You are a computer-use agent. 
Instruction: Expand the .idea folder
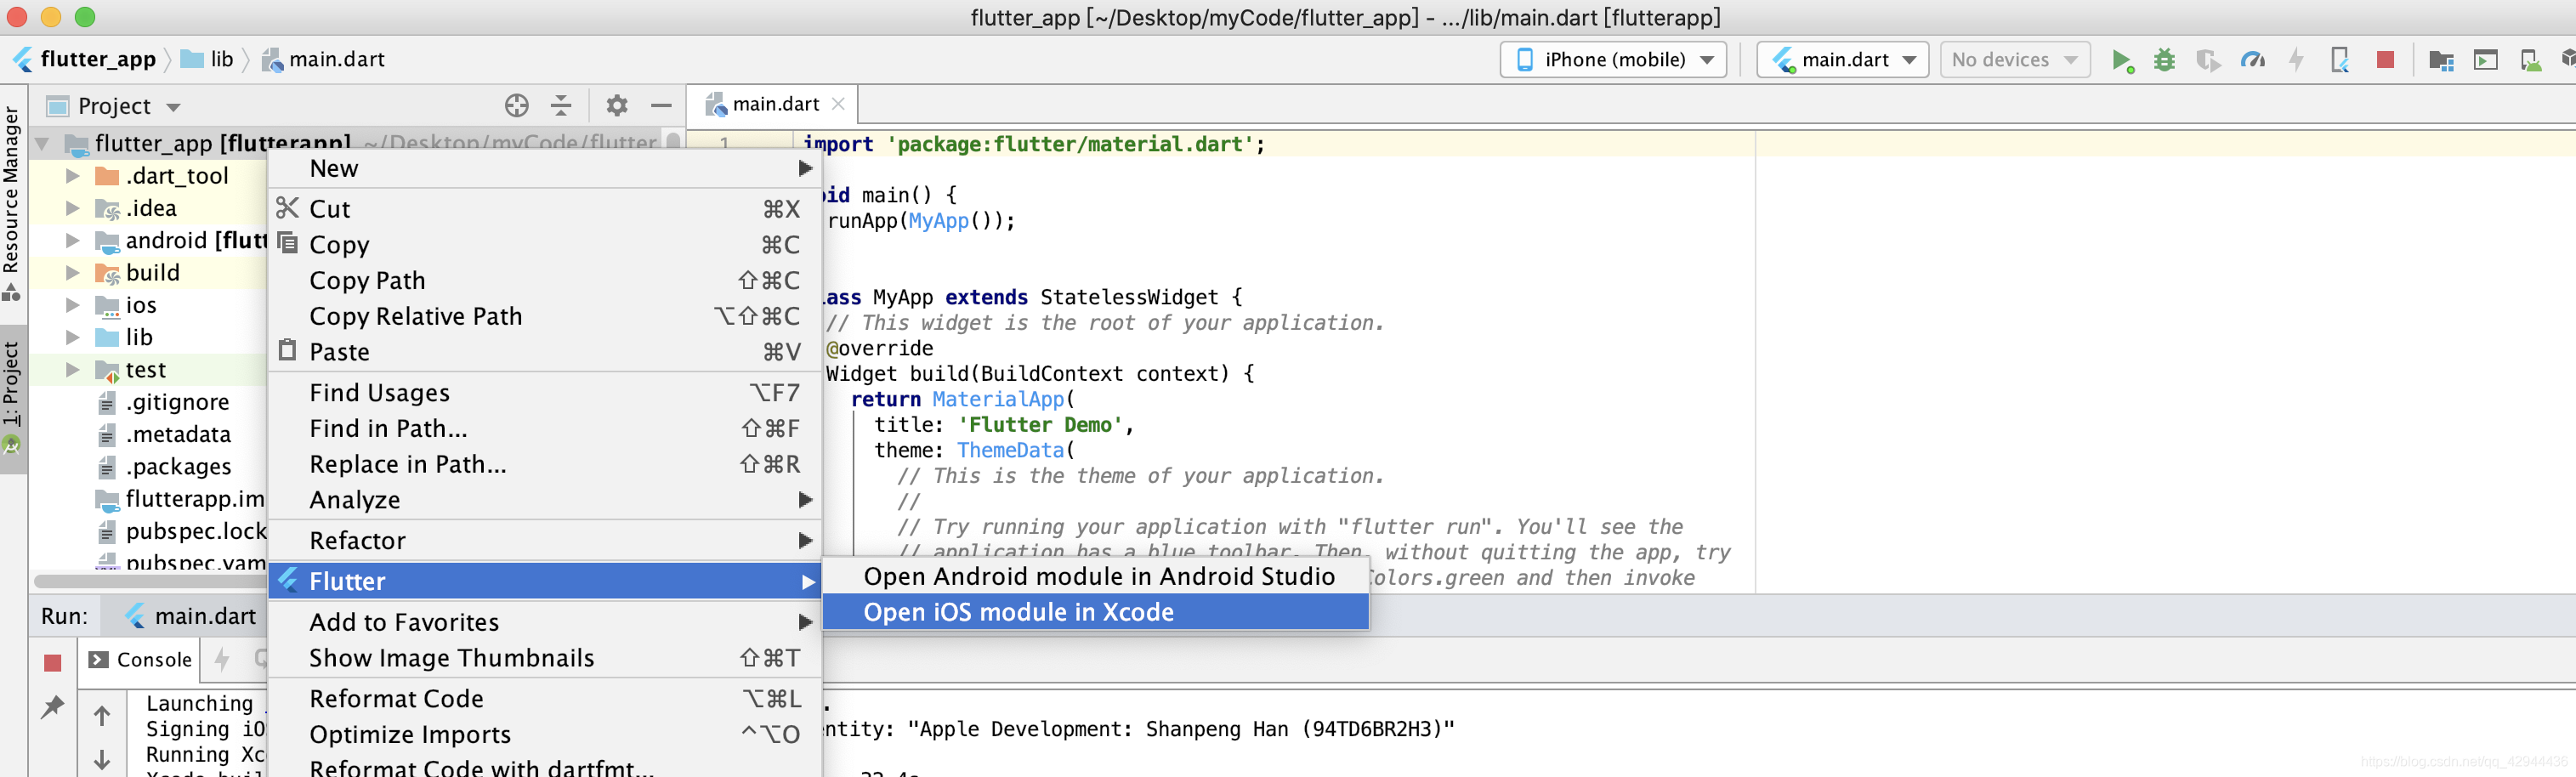pos(72,208)
